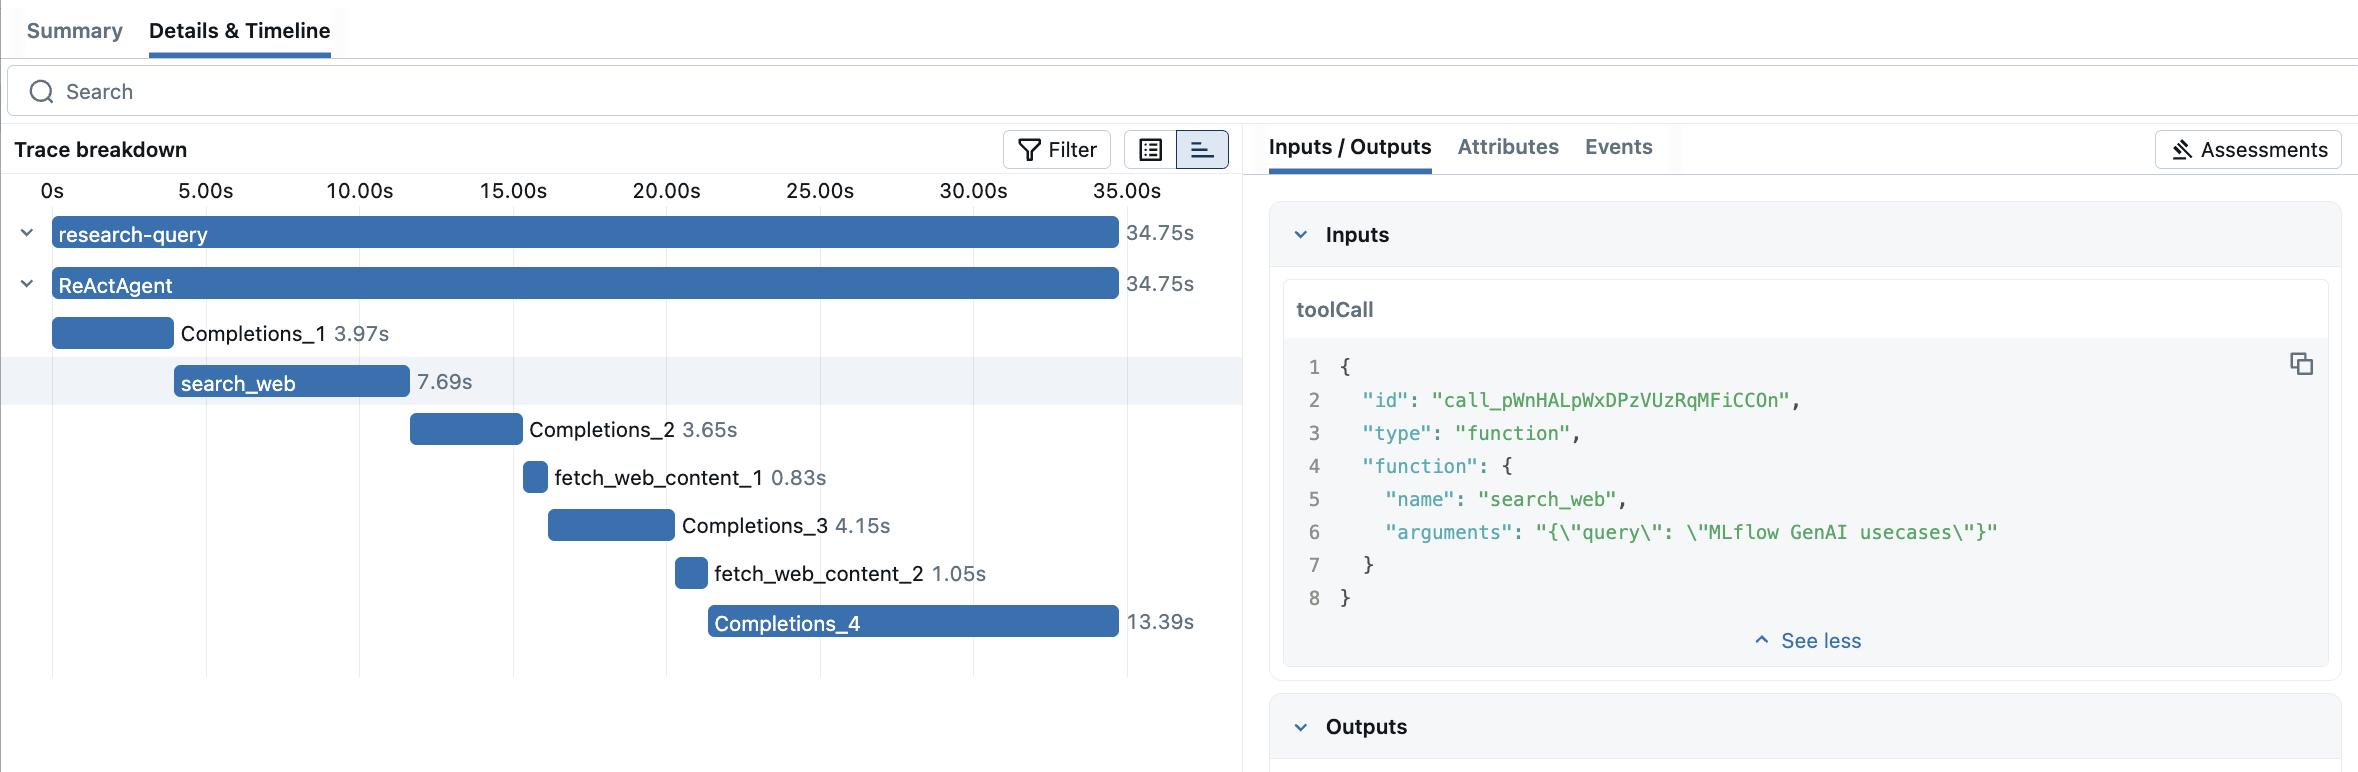Collapse the ReActAgent span chevron
Screen dimensions: 2358x772
(27, 284)
